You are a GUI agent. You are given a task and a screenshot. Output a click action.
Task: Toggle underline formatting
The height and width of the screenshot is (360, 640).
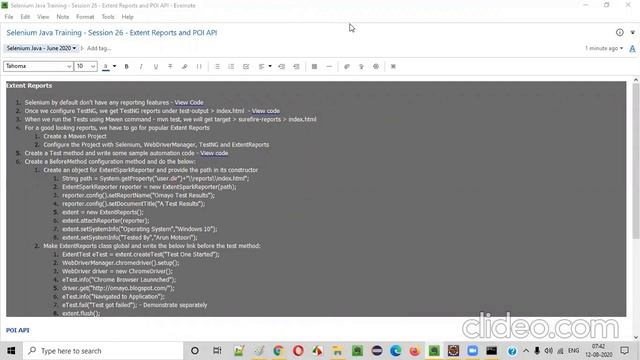click(156, 67)
